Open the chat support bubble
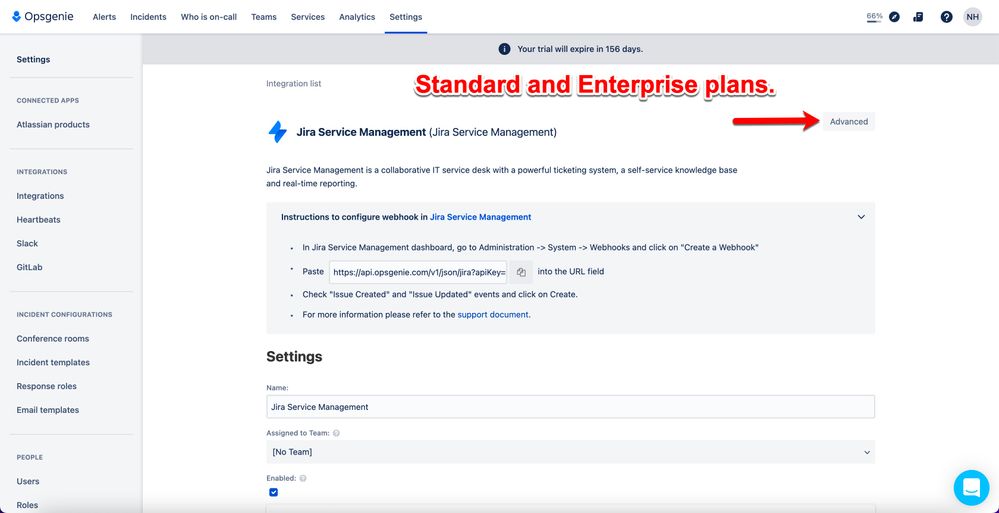999x513 pixels. (972, 488)
